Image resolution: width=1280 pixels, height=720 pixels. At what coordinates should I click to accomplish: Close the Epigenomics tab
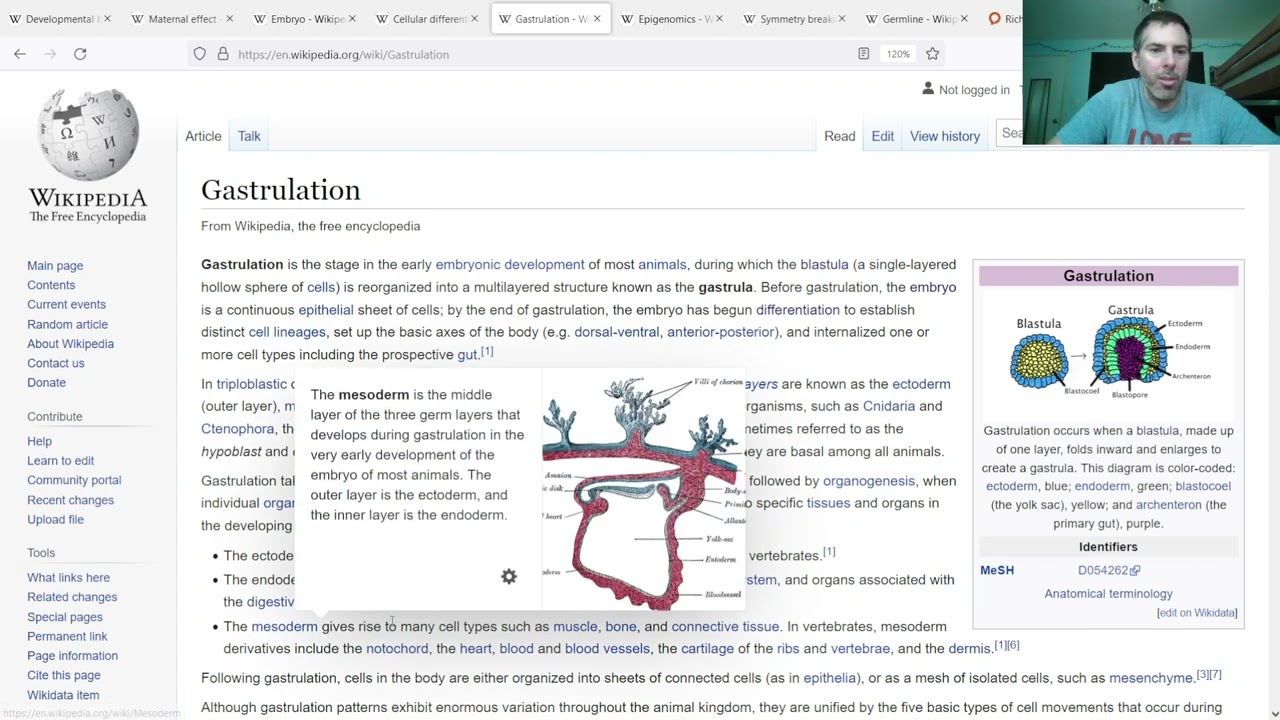719,19
